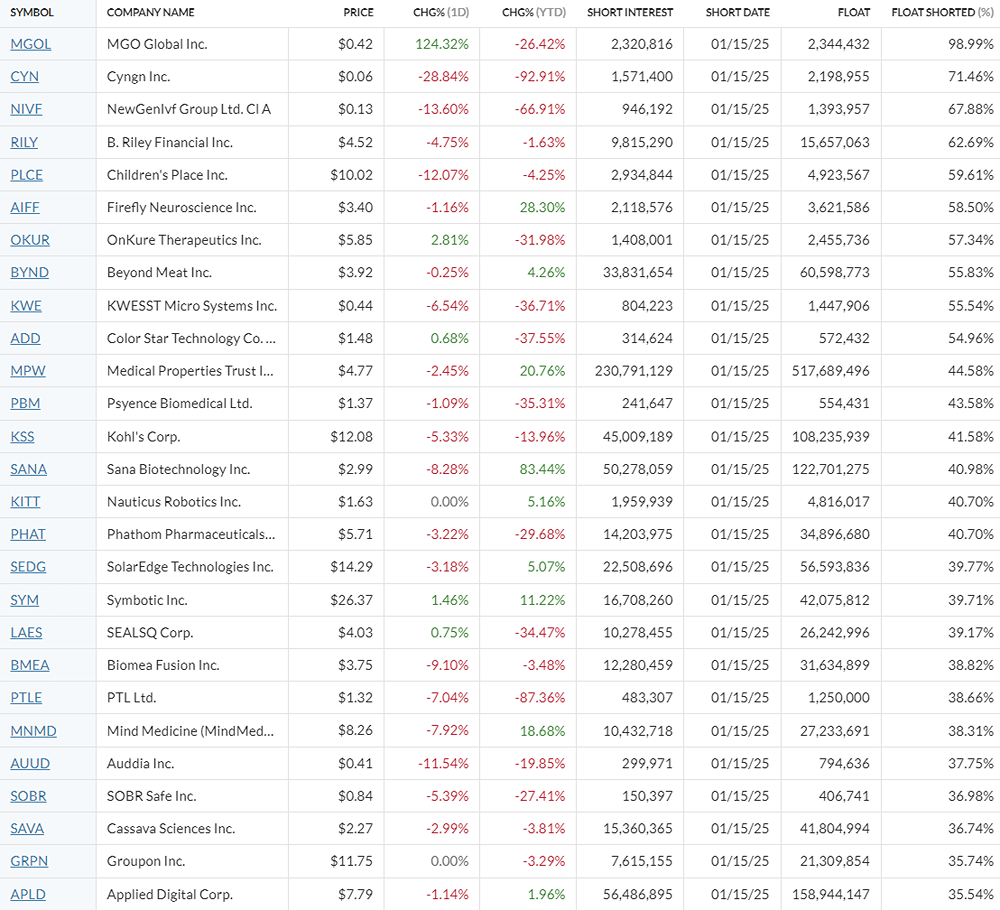Open the LAES ticker link
This screenshot has width=1000, height=910.
[26, 633]
